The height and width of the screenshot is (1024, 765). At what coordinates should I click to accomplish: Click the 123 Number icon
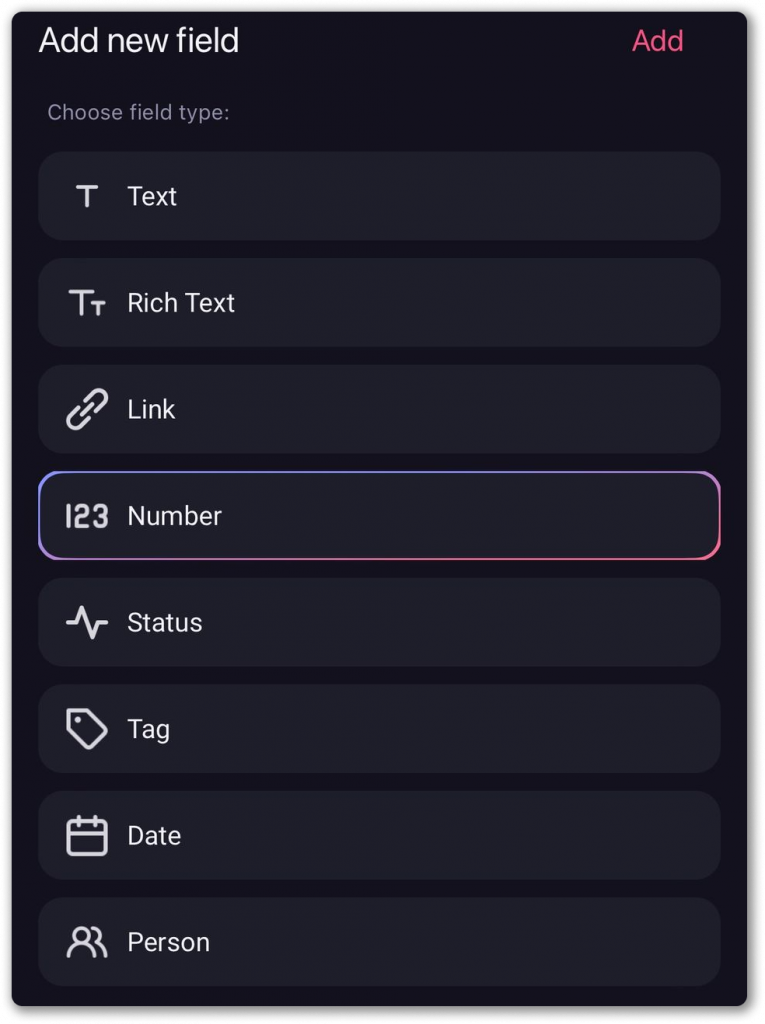87,516
